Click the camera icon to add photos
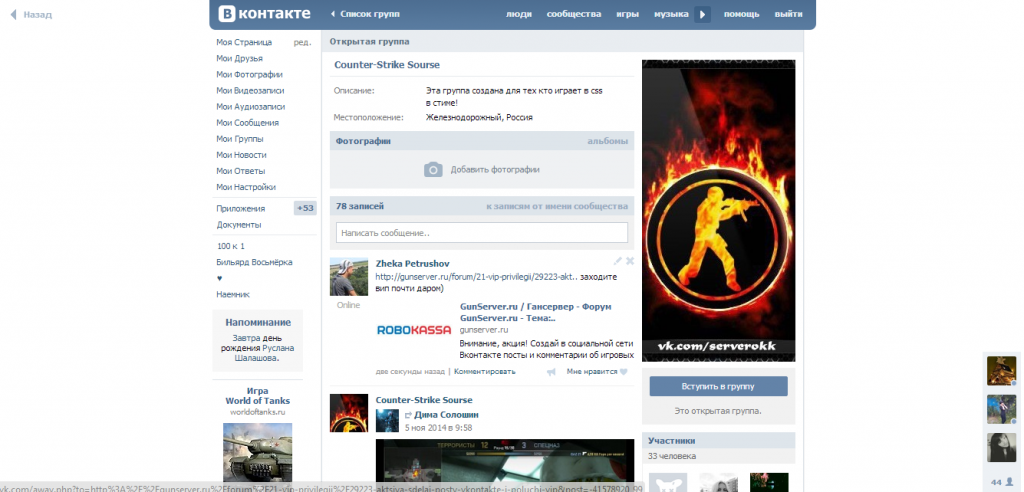 [432, 170]
